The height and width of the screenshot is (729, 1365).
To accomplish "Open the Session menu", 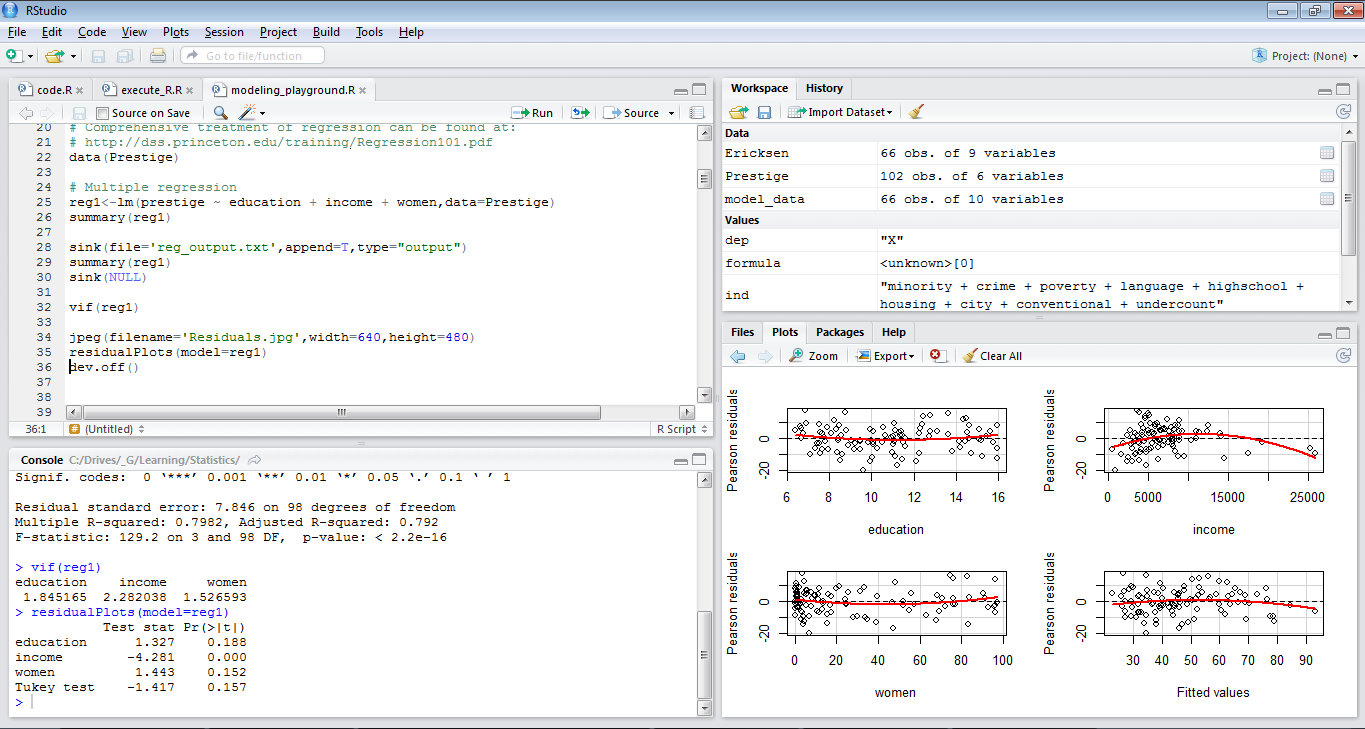I will tap(224, 32).
